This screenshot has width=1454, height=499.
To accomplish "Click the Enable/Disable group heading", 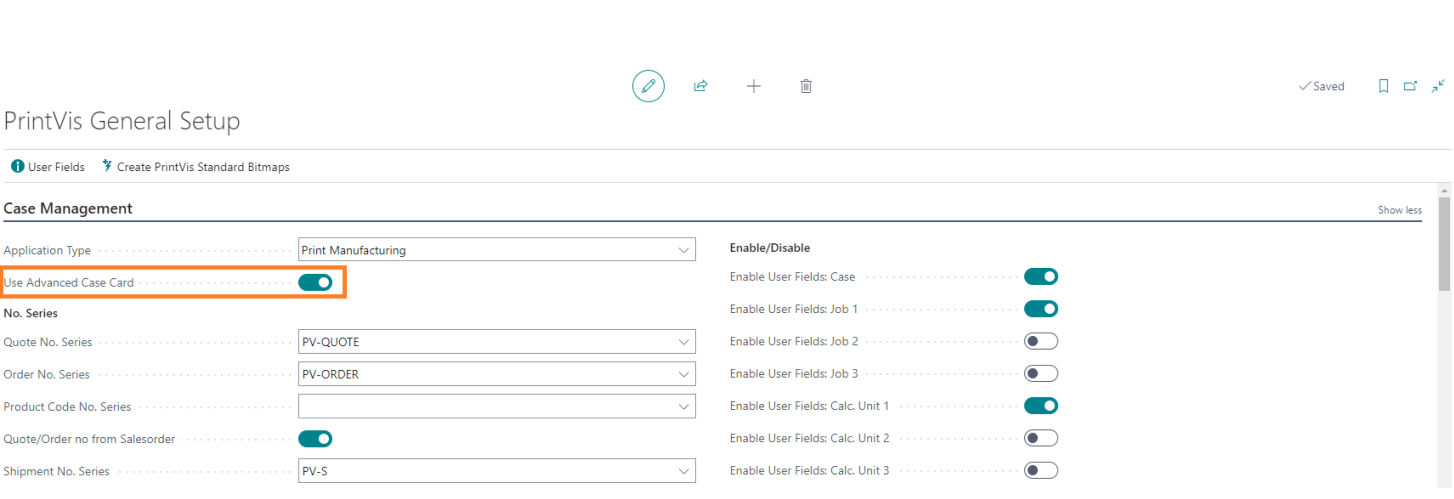I will coord(770,247).
